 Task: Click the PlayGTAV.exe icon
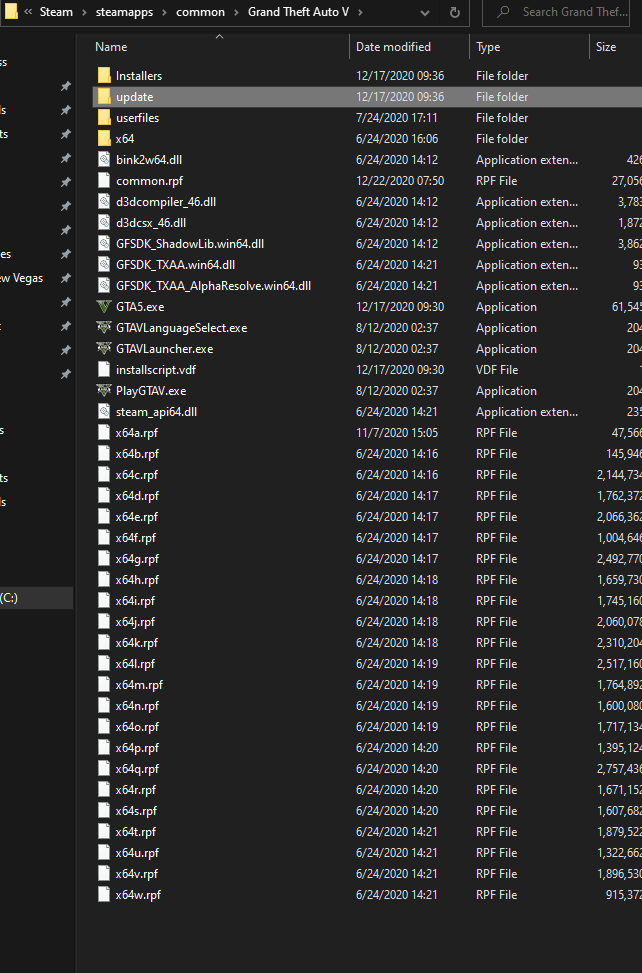(x=104, y=391)
